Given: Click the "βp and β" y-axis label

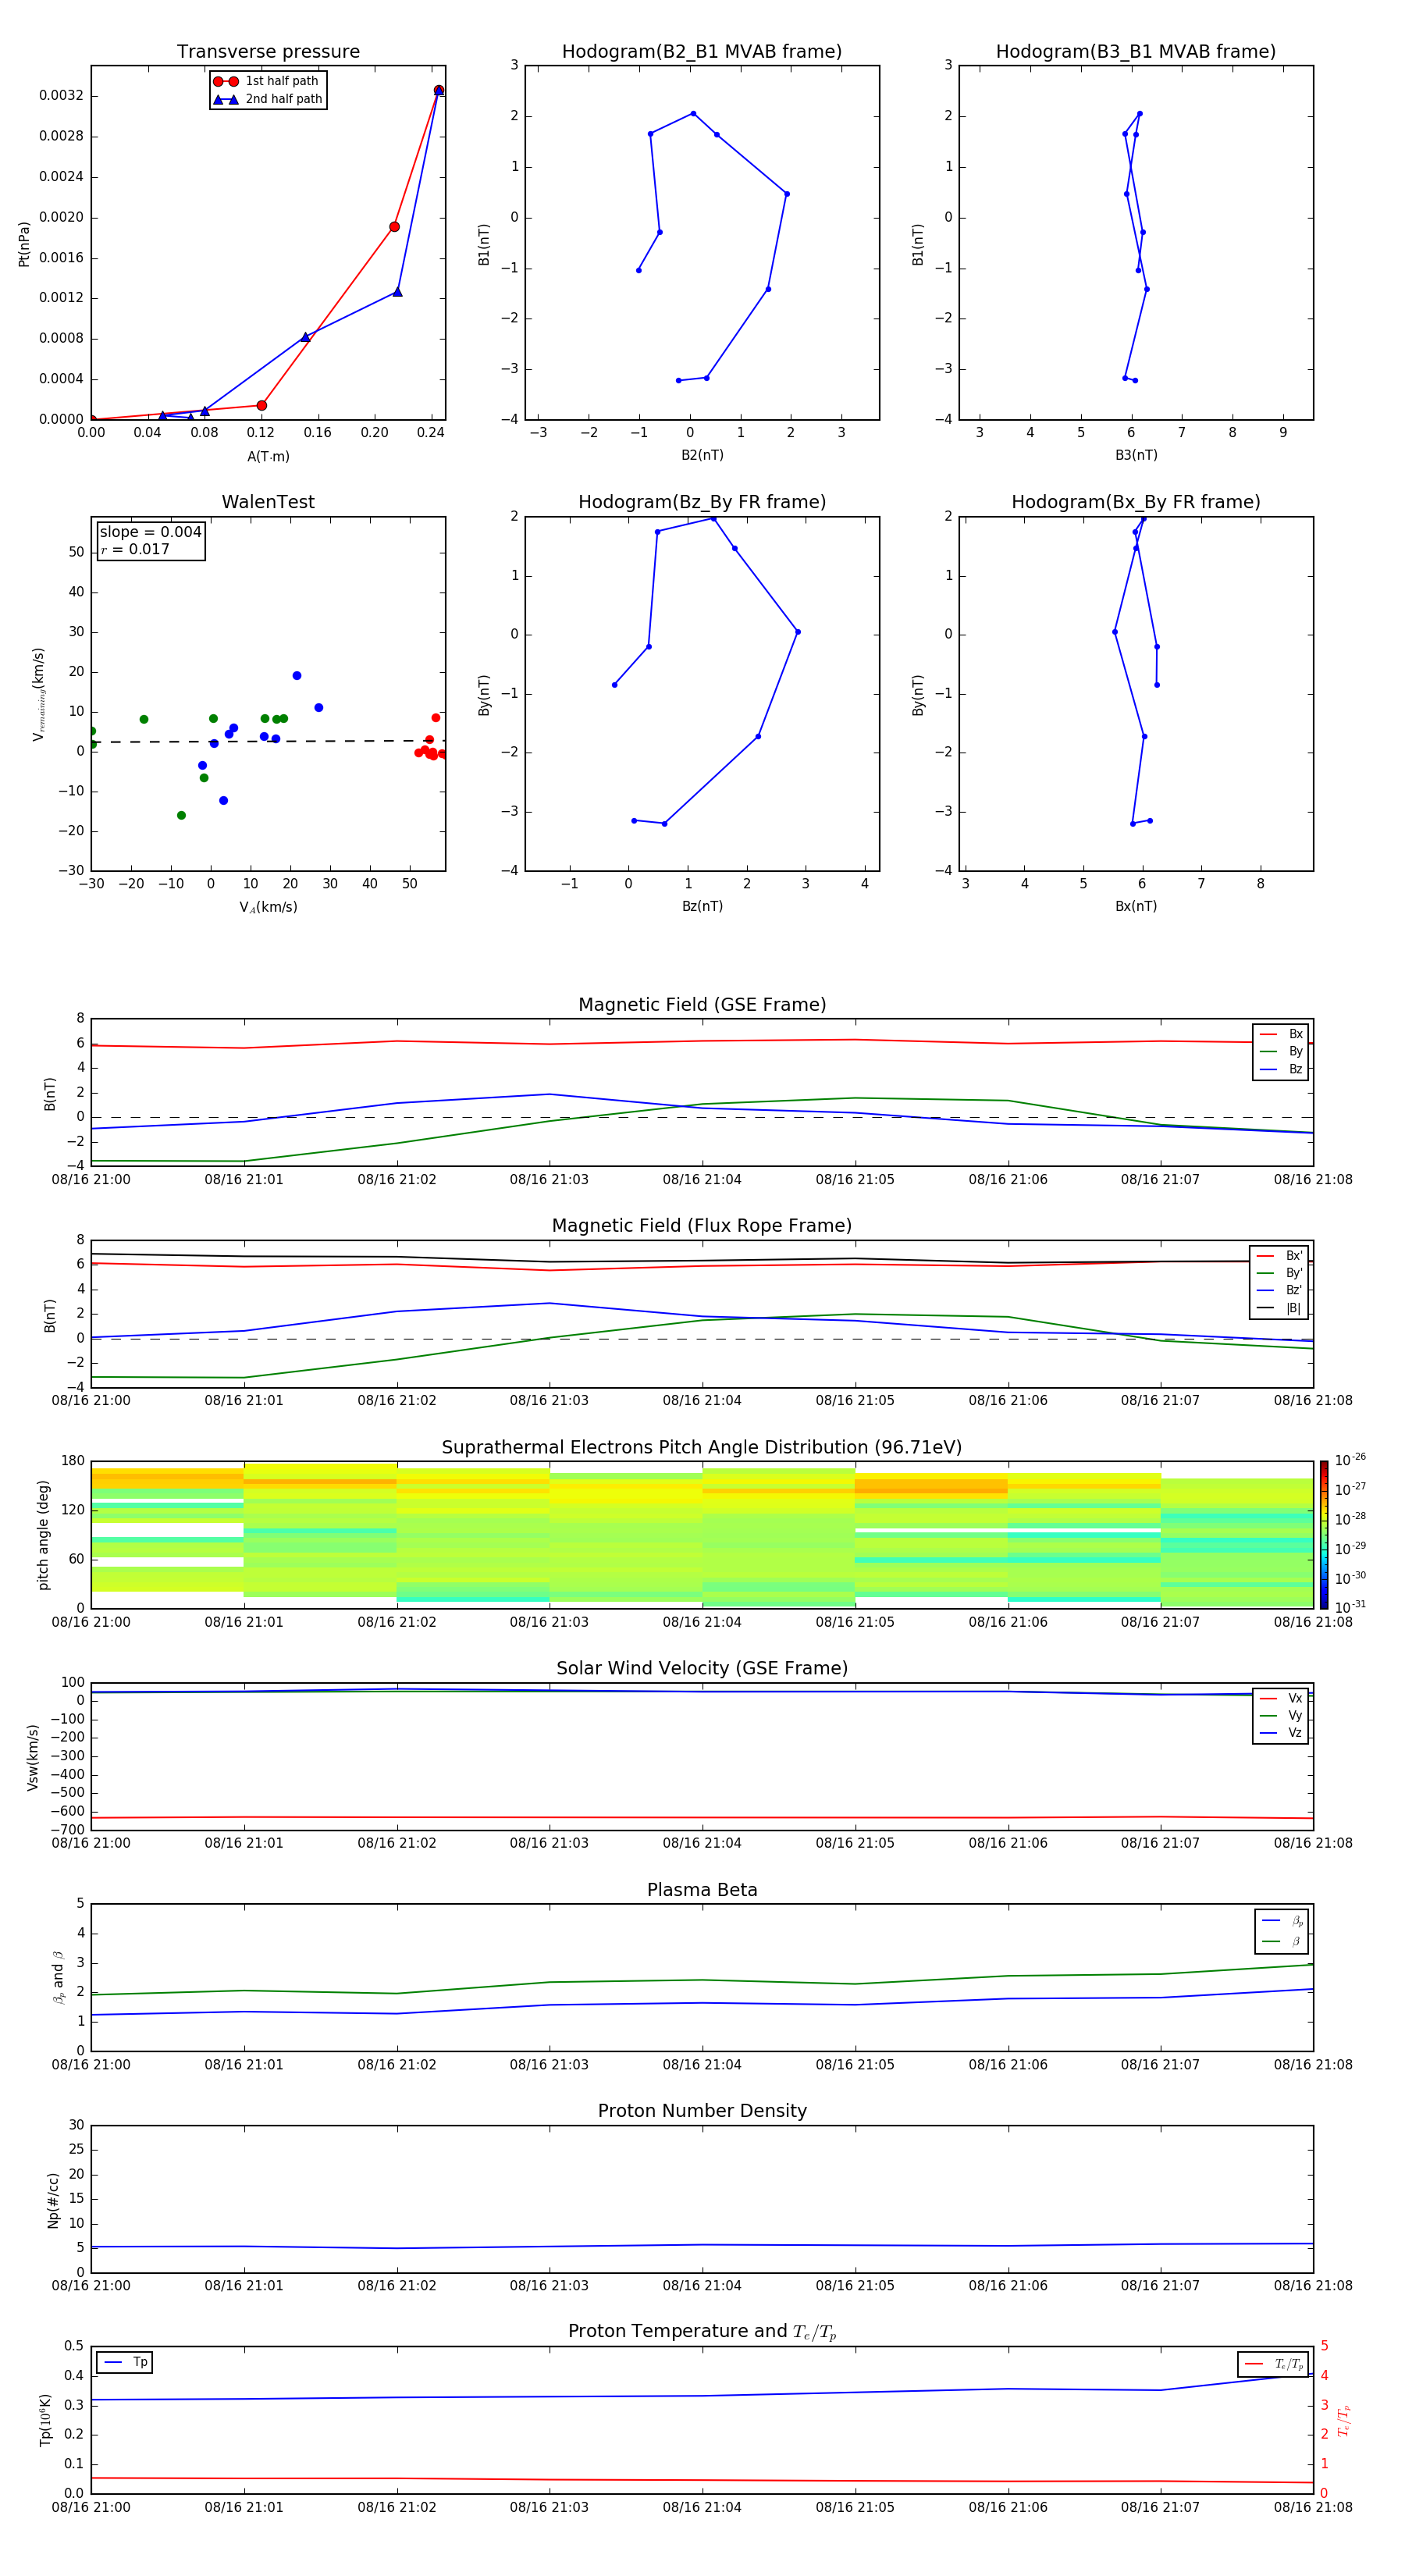Looking at the screenshot, I should pos(58,1977).
